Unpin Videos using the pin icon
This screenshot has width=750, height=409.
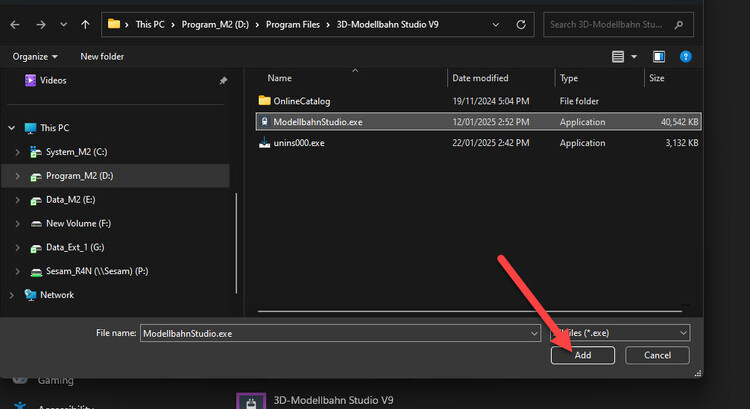[x=223, y=80]
